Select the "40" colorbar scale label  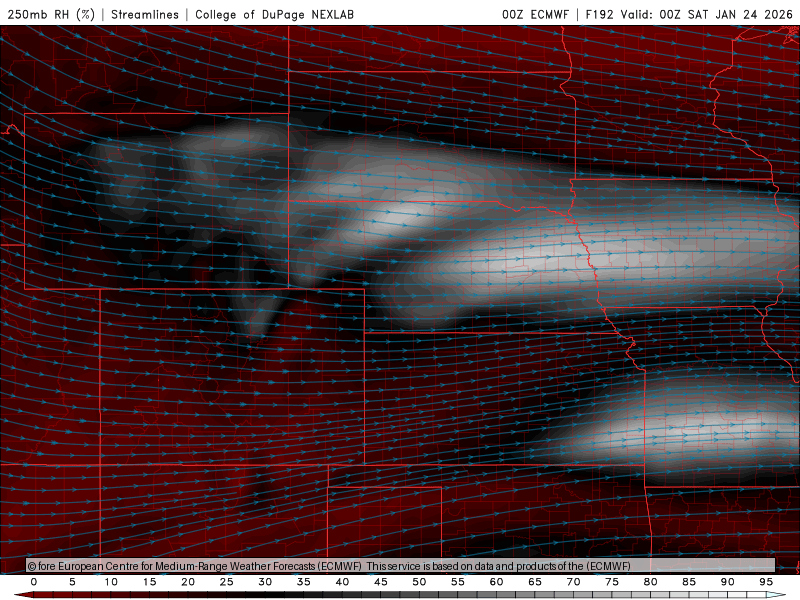[342, 582]
